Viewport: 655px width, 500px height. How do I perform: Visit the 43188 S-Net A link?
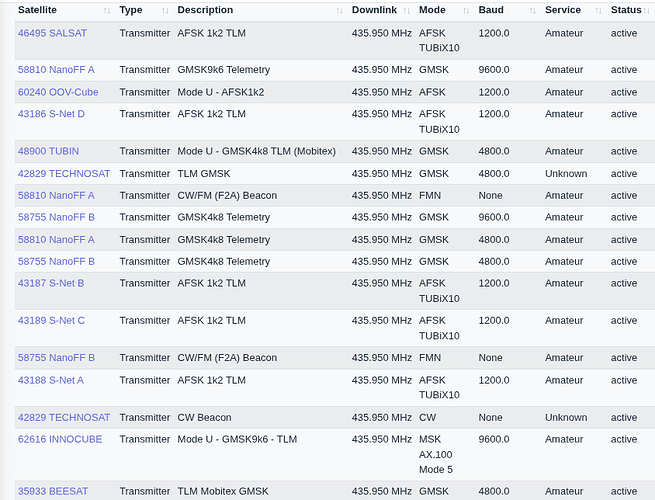coord(51,380)
